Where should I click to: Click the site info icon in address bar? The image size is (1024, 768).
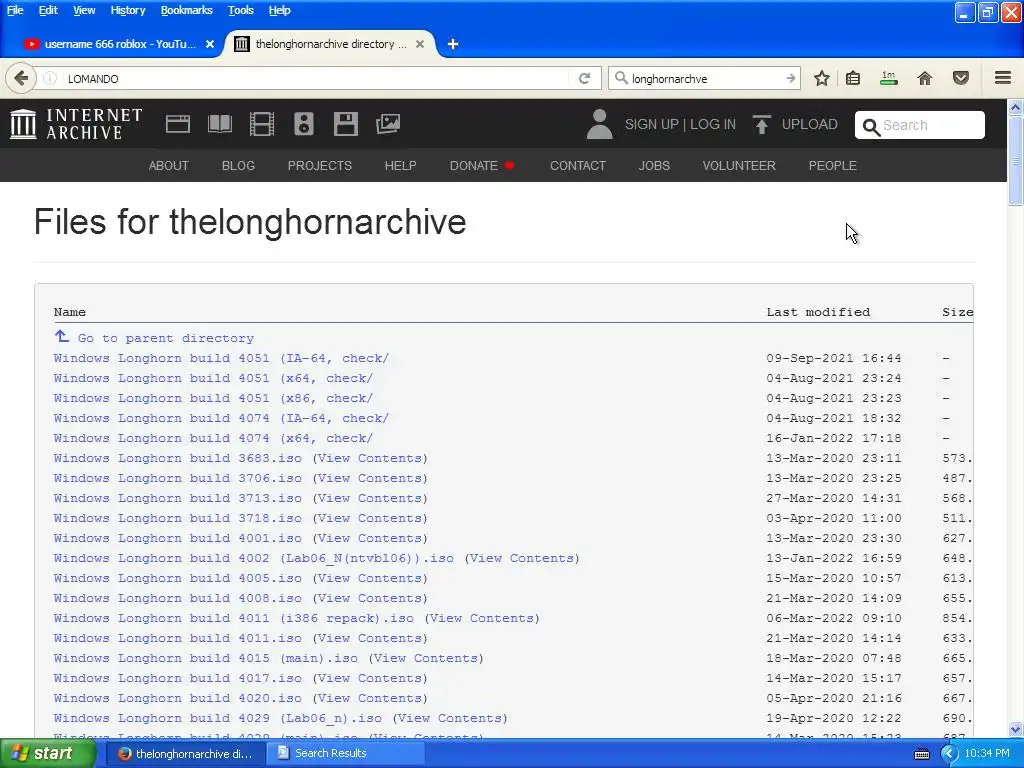point(50,78)
